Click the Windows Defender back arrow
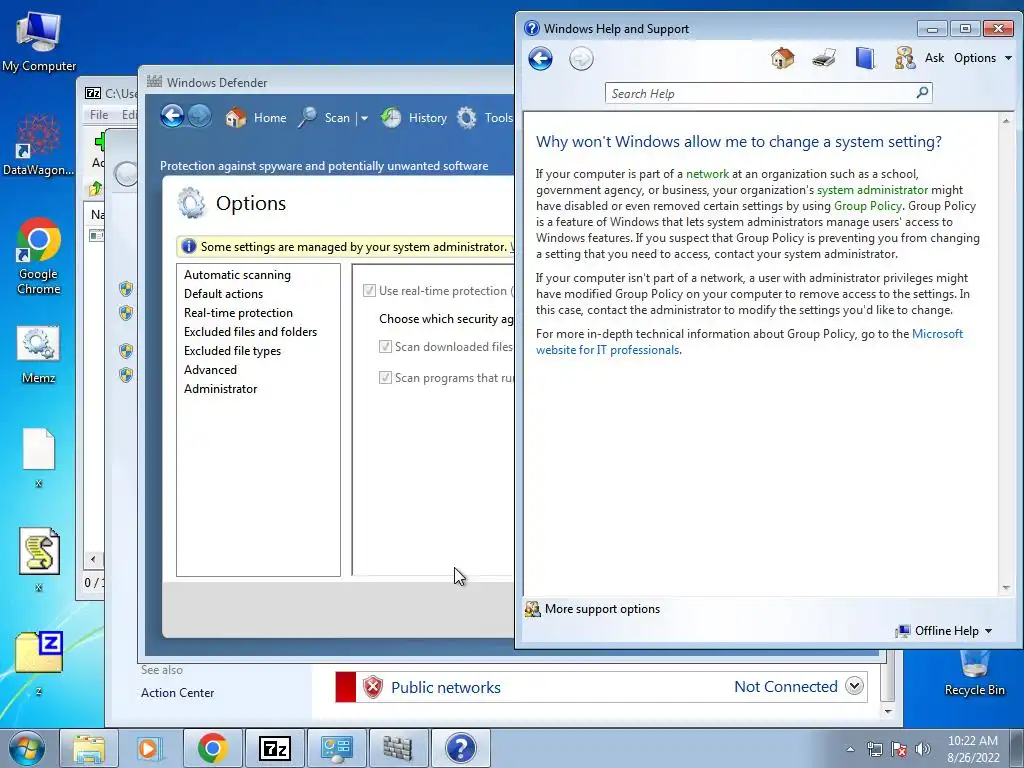1024x768 pixels. point(172,117)
